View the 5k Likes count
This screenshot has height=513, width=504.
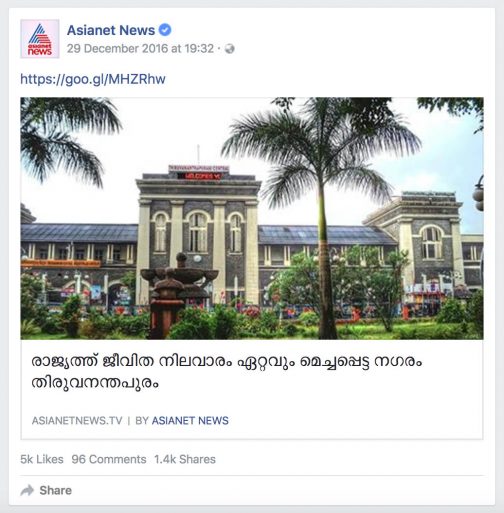(x=42, y=459)
